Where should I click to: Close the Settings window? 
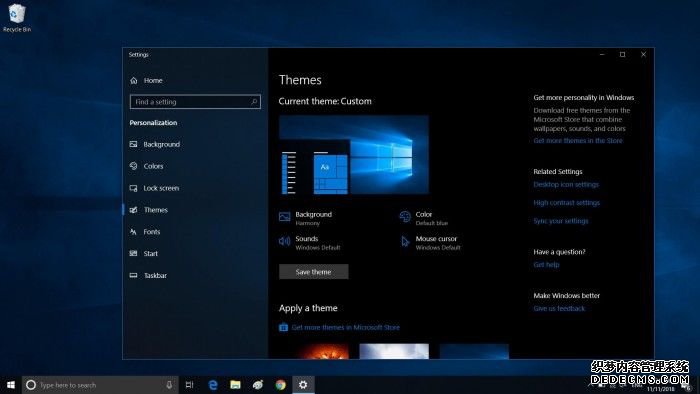(643, 54)
